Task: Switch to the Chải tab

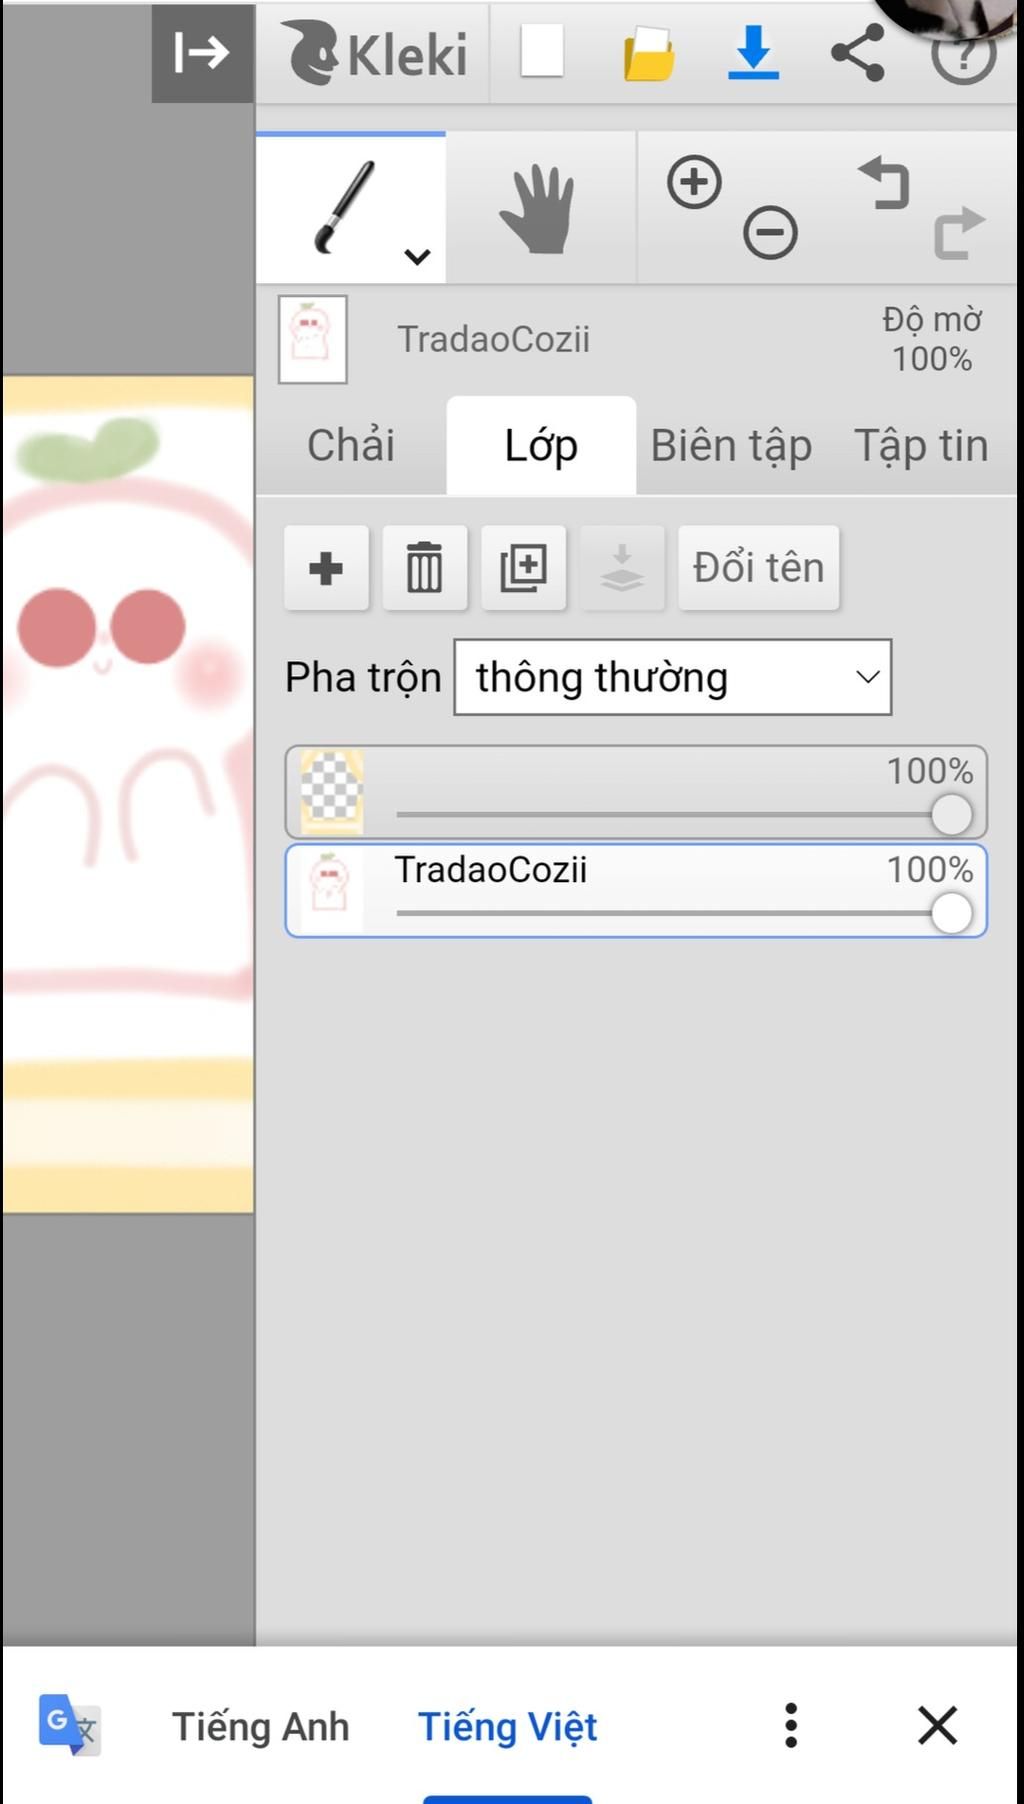Action: pos(350,445)
